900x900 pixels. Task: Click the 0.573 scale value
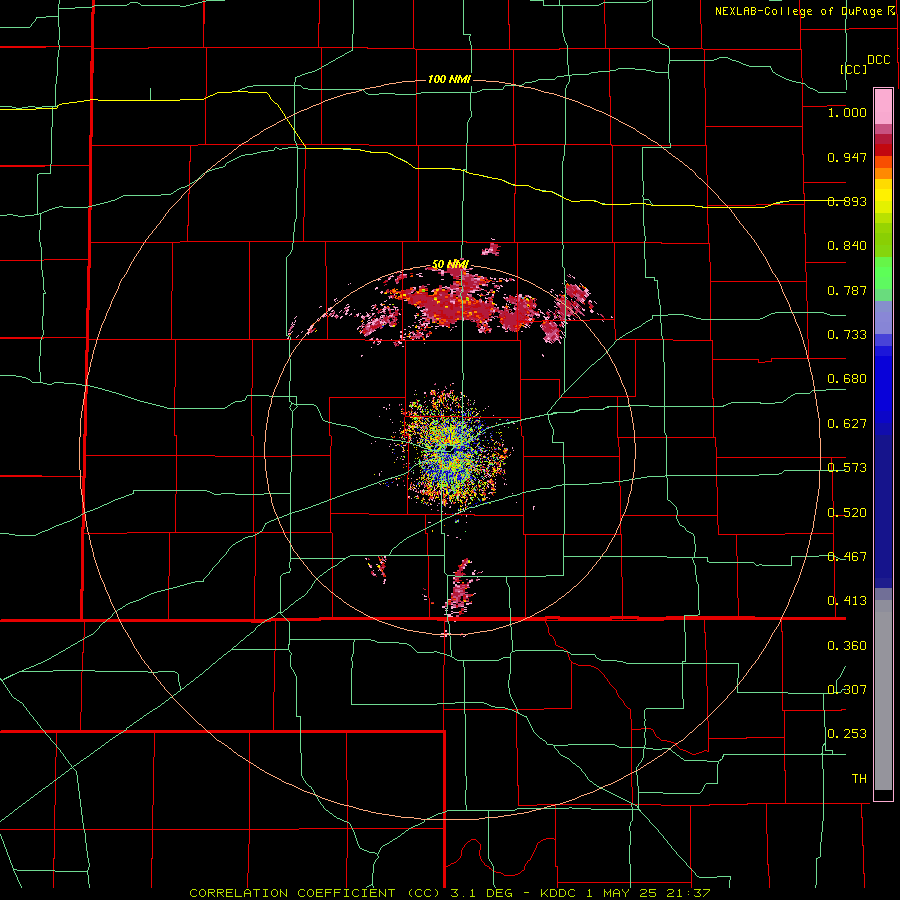tap(847, 468)
